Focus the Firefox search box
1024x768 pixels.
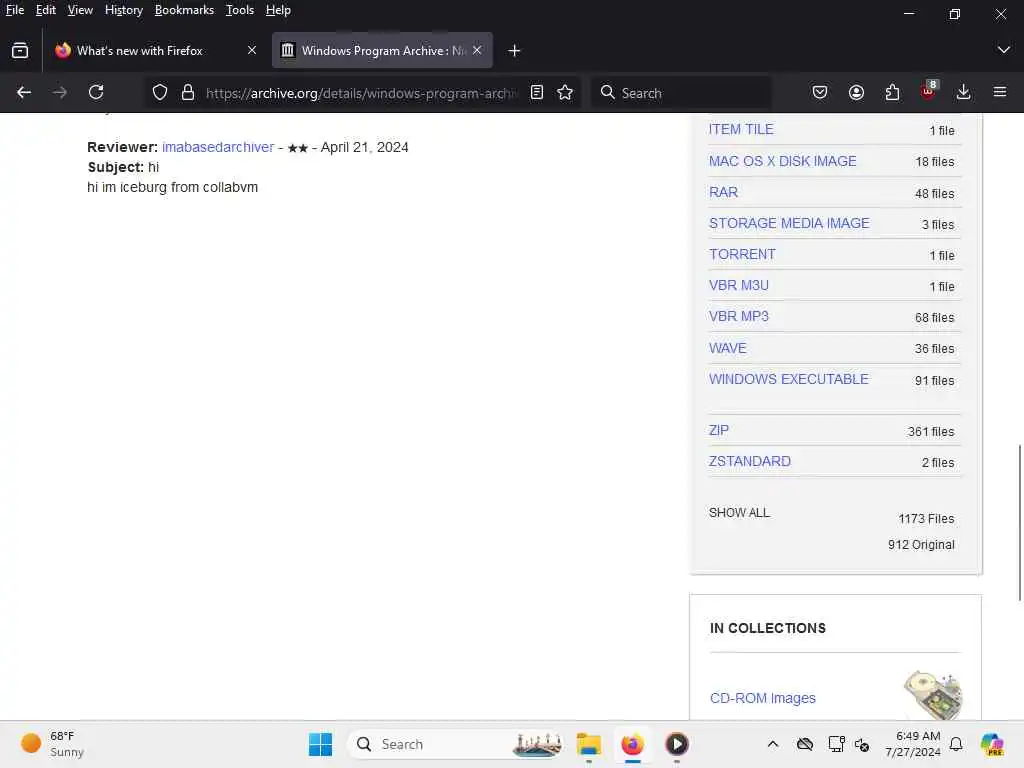pos(682,93)
